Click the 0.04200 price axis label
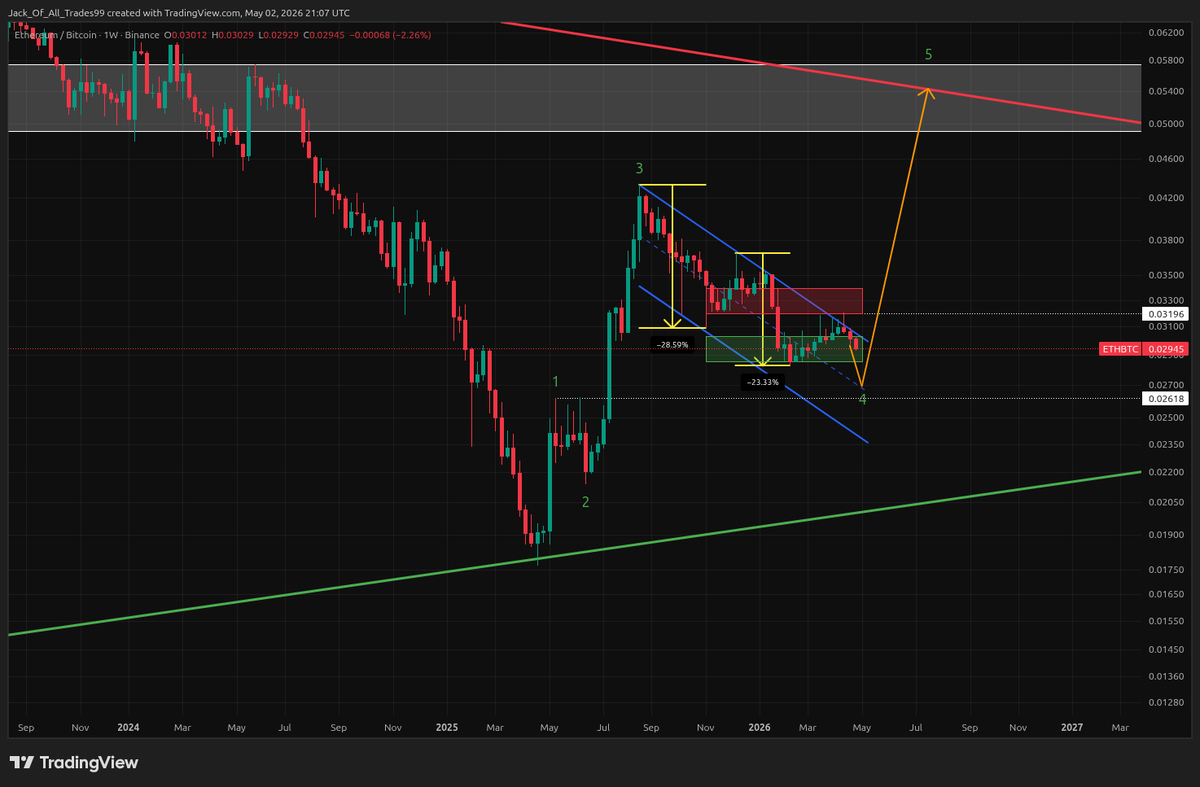This screenshot has width=1200, height=787. [1165, 198]
